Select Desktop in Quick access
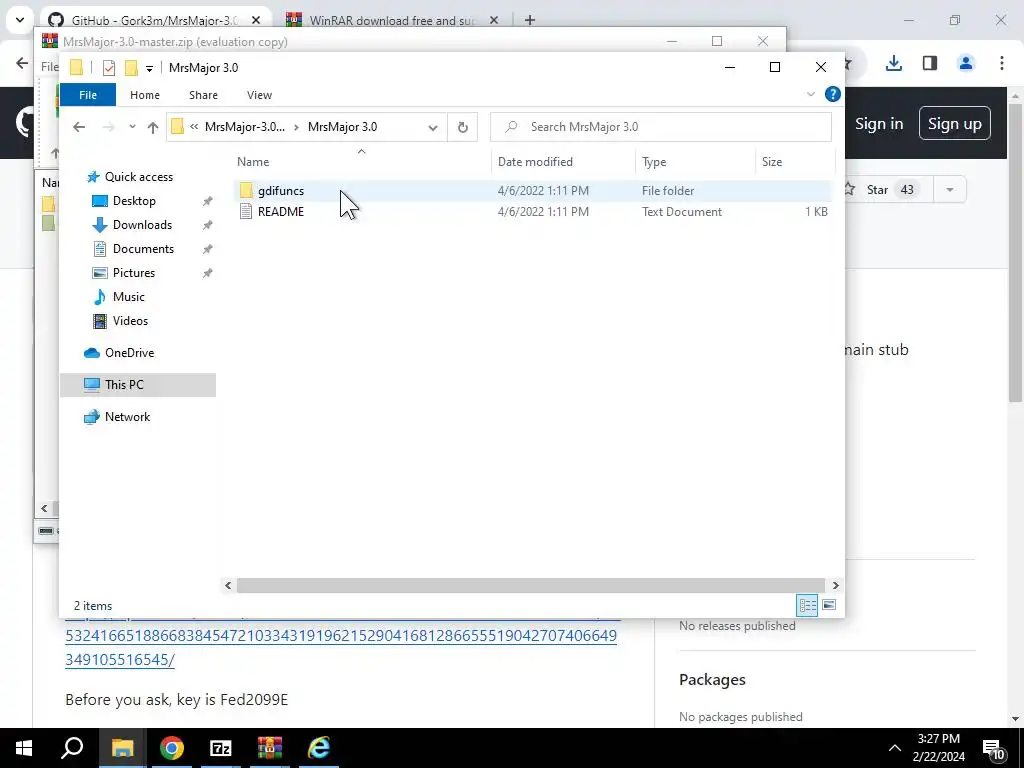 [x=134, y=200]
